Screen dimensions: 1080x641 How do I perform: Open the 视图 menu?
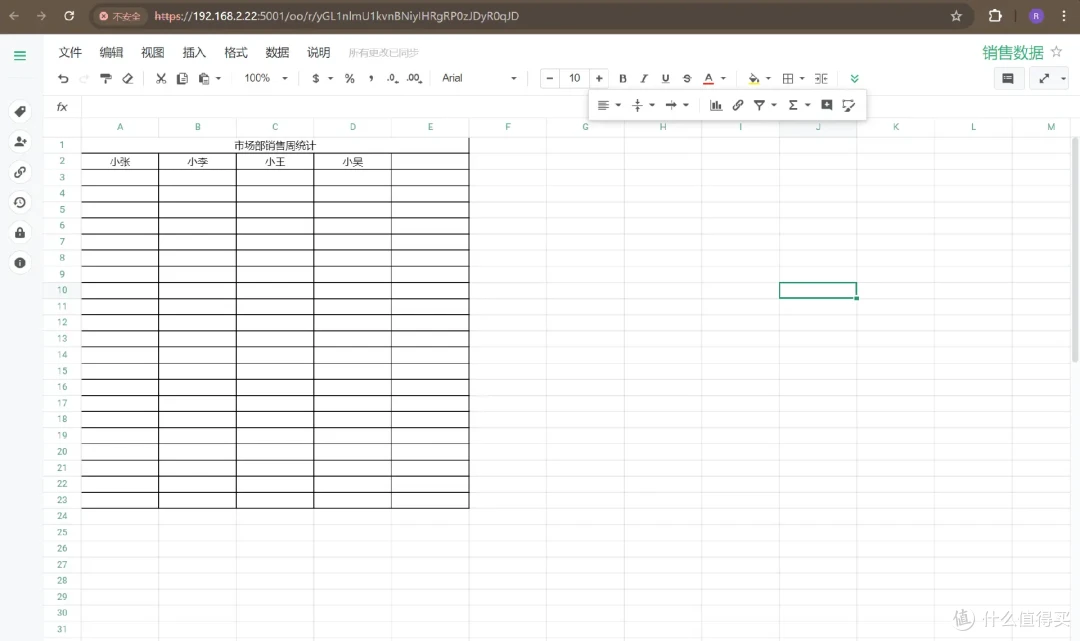[x=152, y=52]
